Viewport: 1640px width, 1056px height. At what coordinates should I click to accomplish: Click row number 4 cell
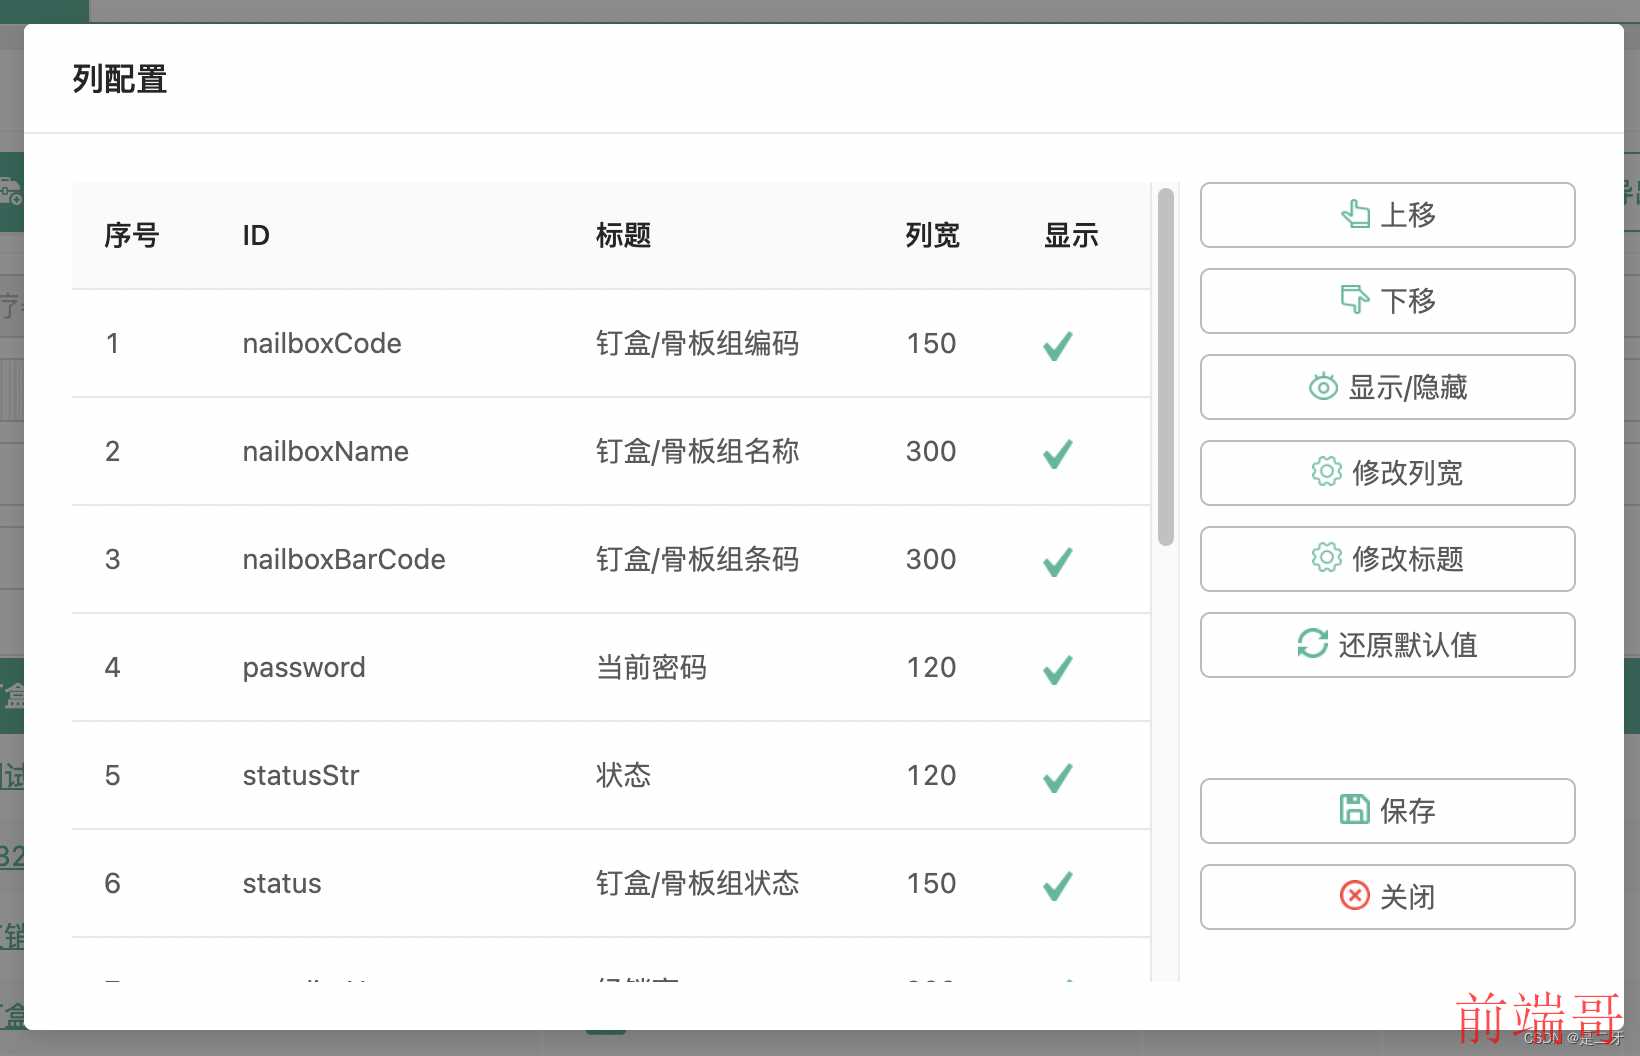click(x=113, y=667)
